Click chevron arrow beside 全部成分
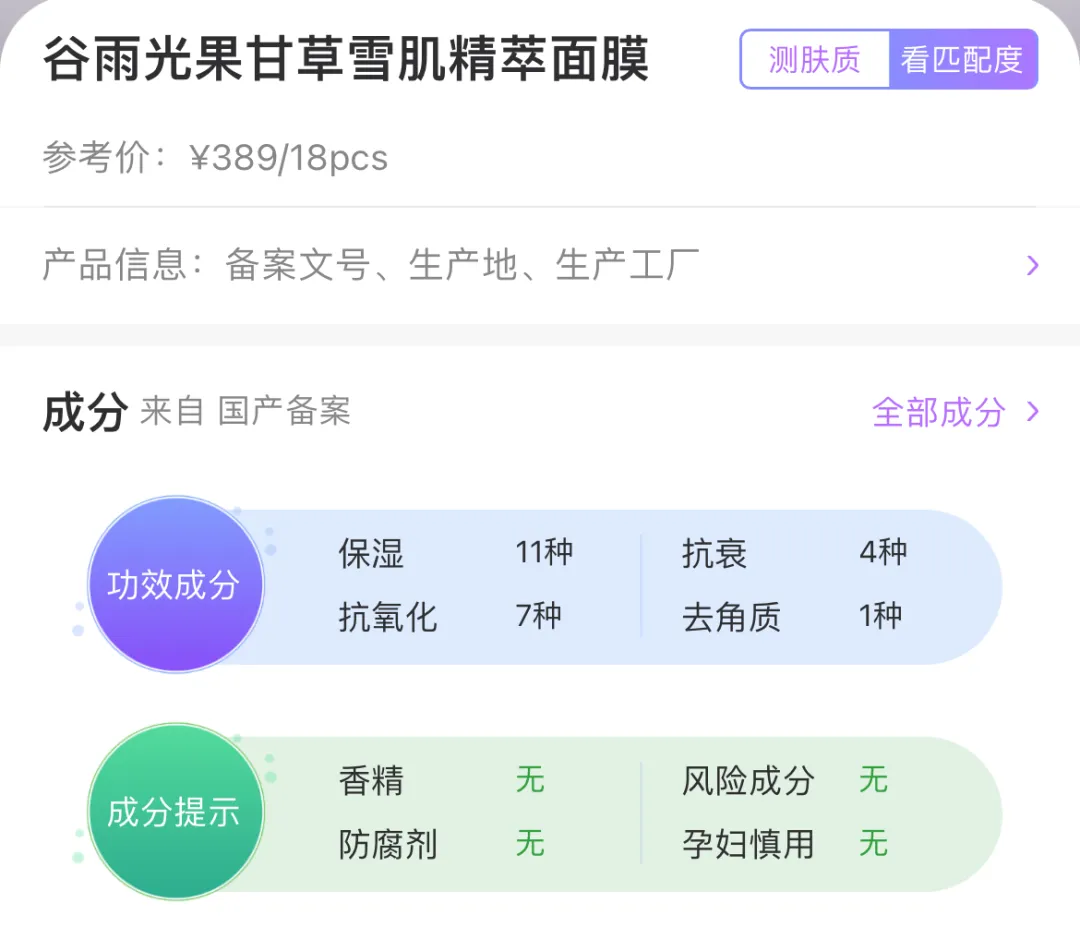Viewport: 1080px width, 927px height. 1034,412
